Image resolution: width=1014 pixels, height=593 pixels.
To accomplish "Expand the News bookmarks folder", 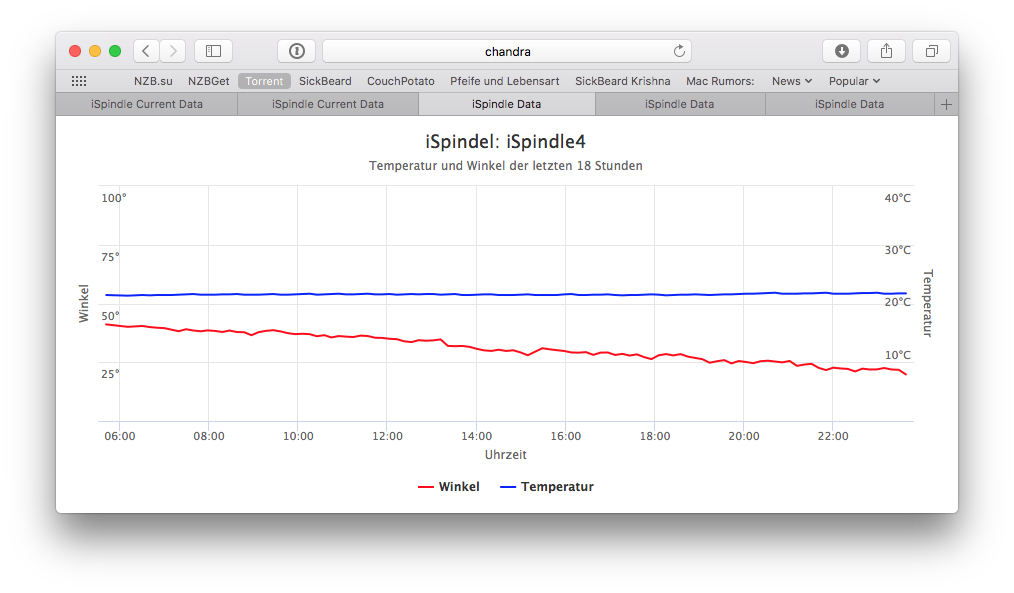I will pyautogui.click(x=791, y=81).
